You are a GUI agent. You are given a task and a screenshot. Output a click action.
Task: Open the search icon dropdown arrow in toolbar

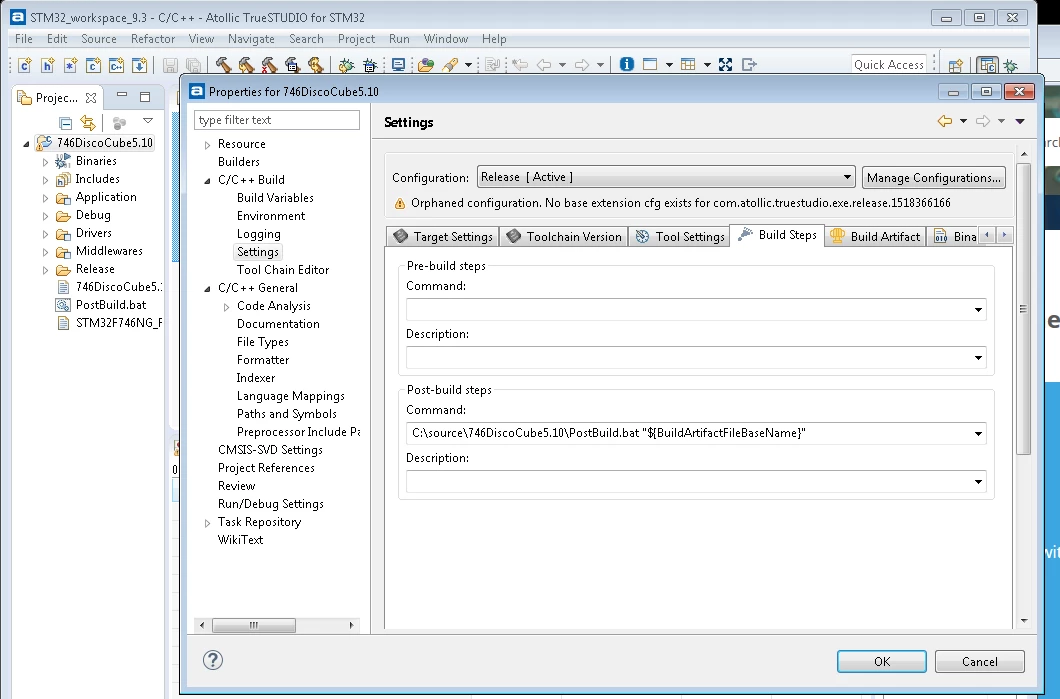(468, 65)
